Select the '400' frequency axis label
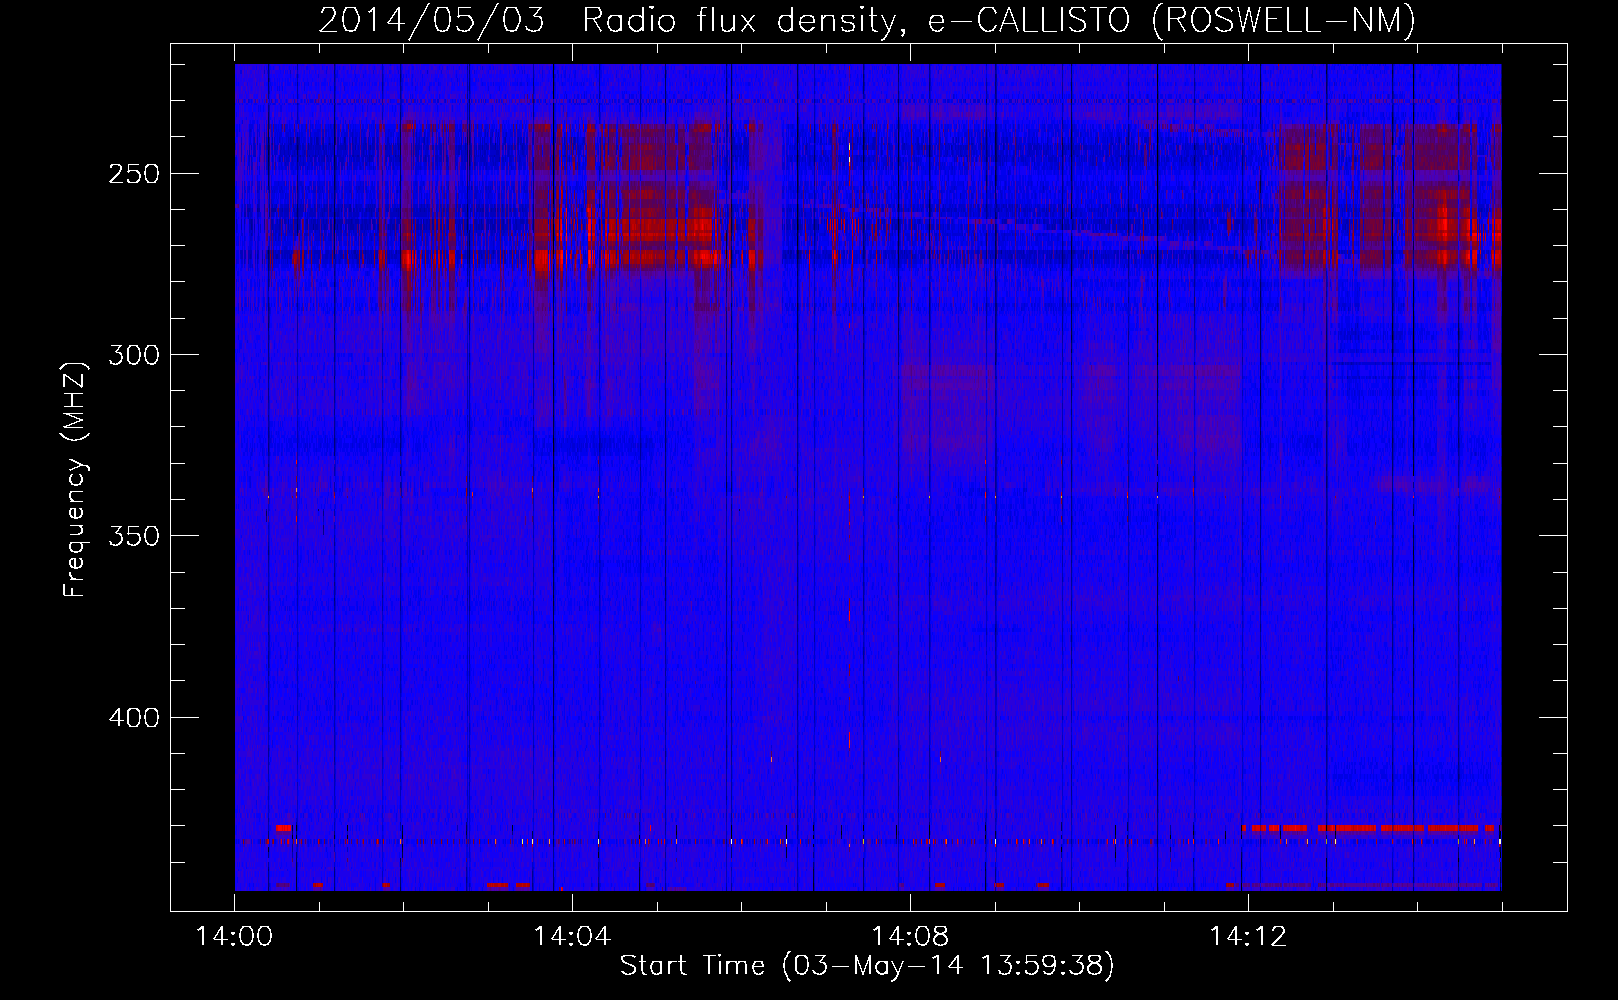This screenshot has height=1000, width=1618. 133,718
